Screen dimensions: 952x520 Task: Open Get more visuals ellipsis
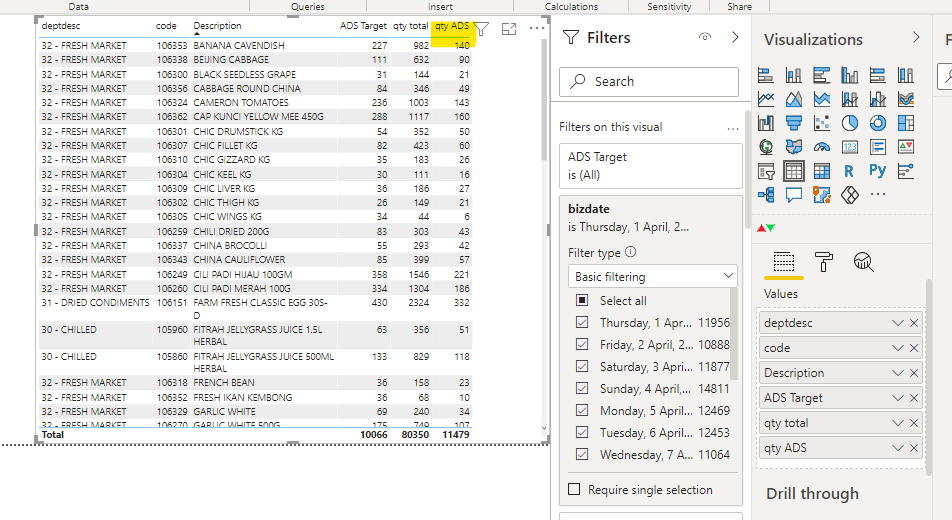click(x=877, y=194)
